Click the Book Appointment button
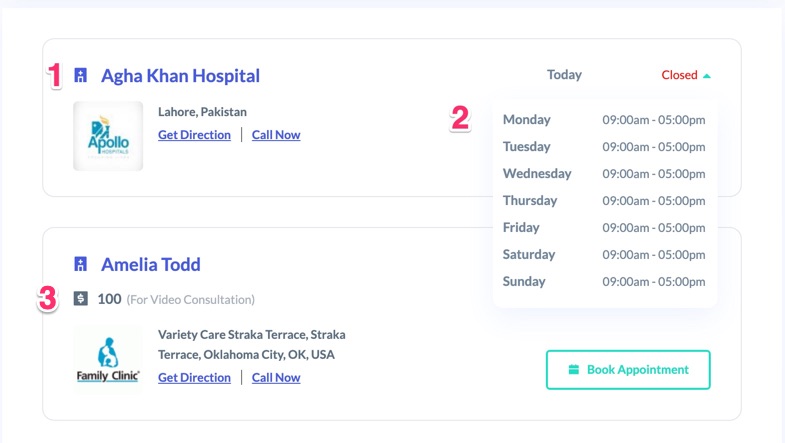785x443 pixels. click(628, 369)
